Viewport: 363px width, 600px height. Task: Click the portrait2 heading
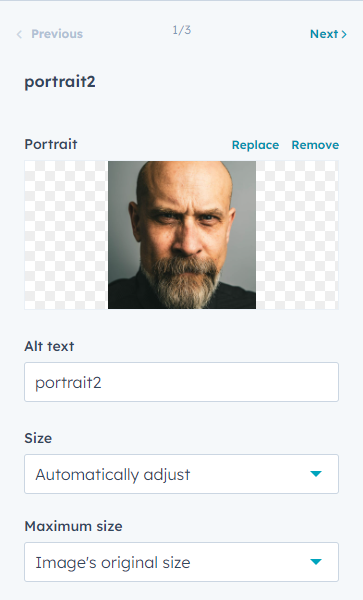pyautogui.click(x=60, y=82)
